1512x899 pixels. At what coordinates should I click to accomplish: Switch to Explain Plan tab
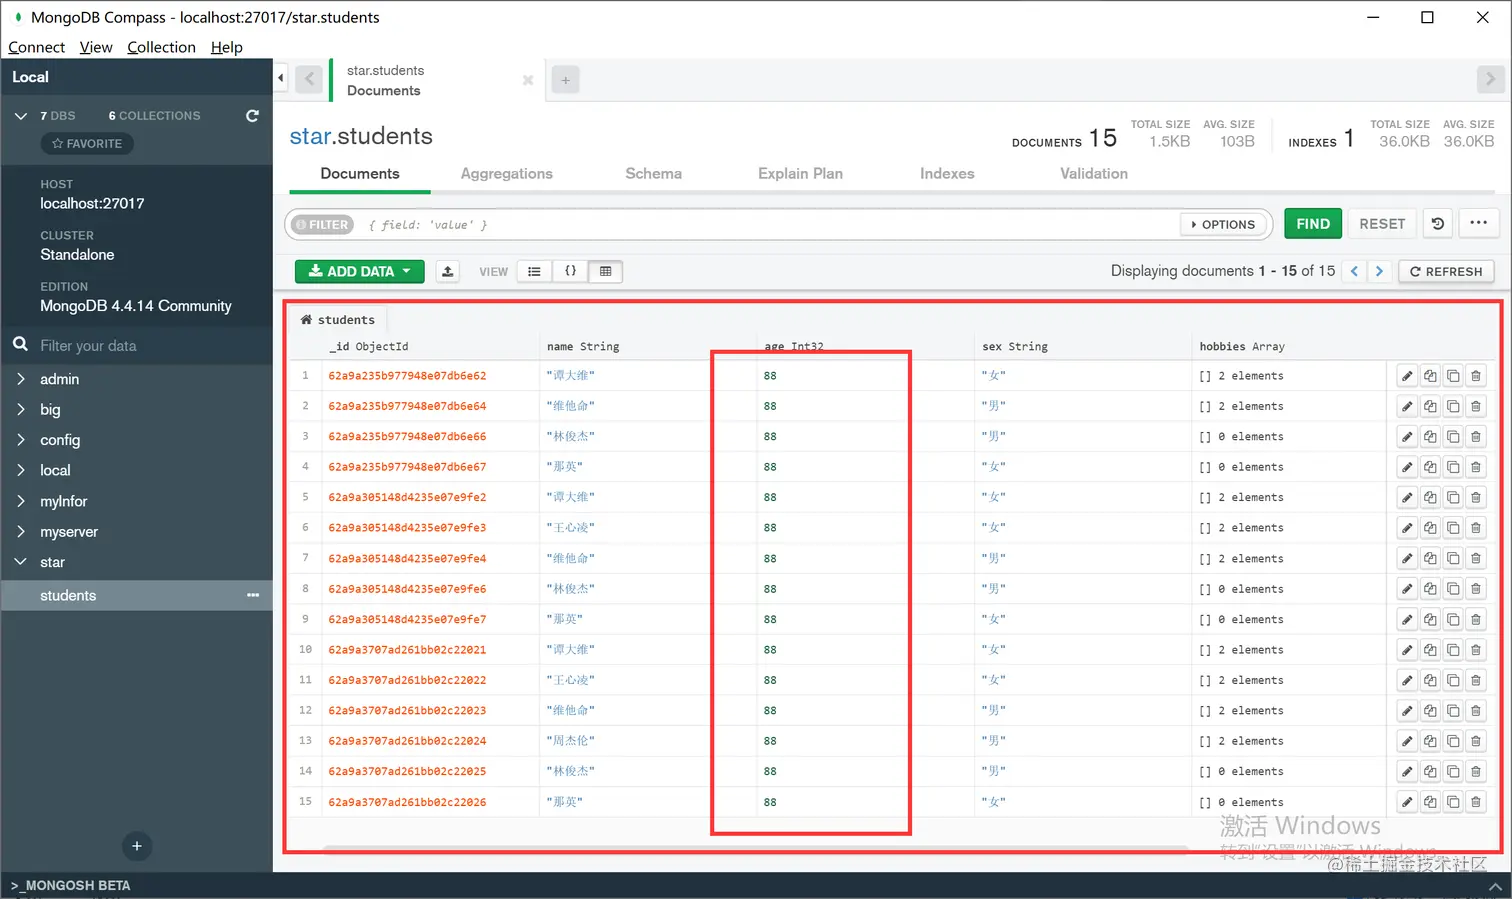[x=800, y=174]
